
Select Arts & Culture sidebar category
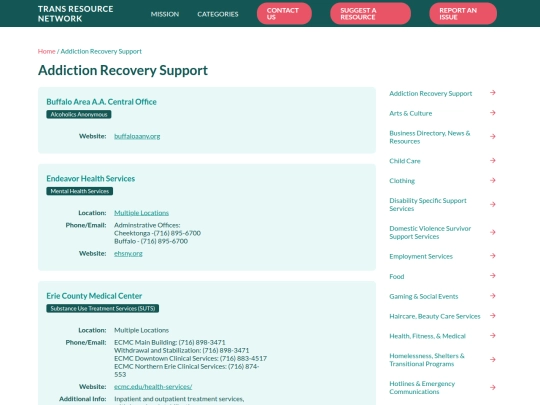point(411,113)
